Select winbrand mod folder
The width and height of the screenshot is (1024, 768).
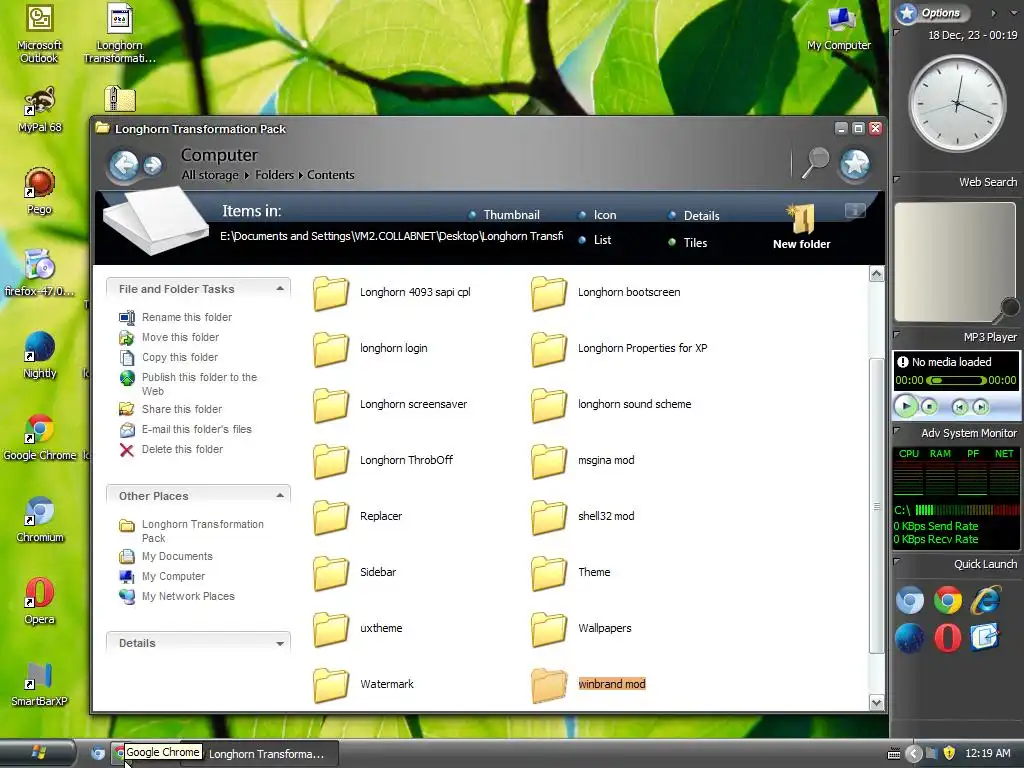coord(588,685)
